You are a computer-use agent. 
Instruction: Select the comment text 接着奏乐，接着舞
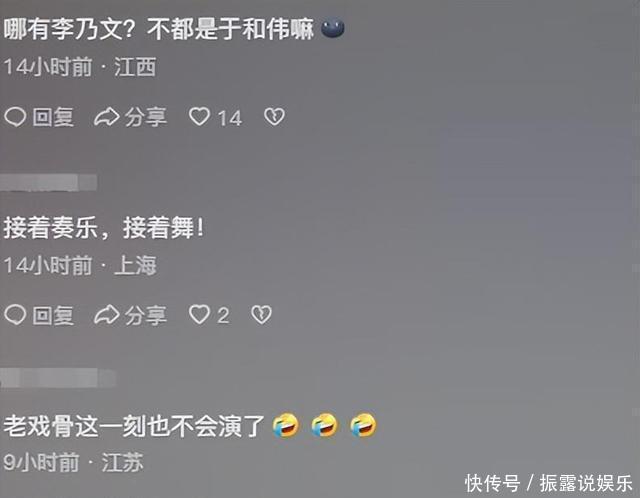coord(103,227)
